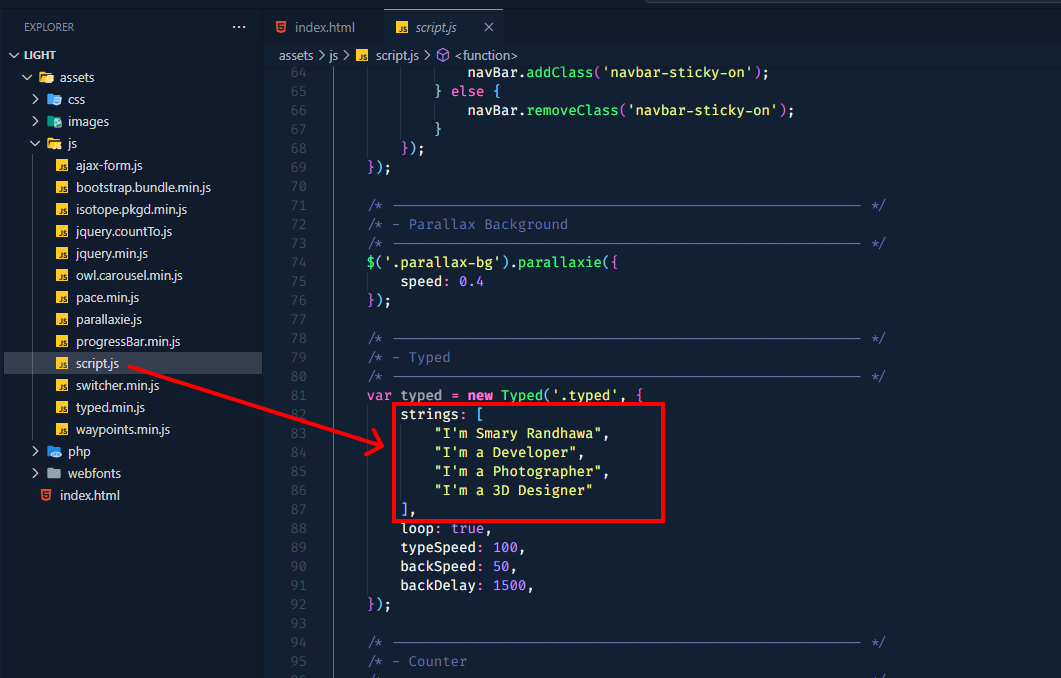Click the Parallax Background comment
1061x678 pixels.
(x=488, y=225)
